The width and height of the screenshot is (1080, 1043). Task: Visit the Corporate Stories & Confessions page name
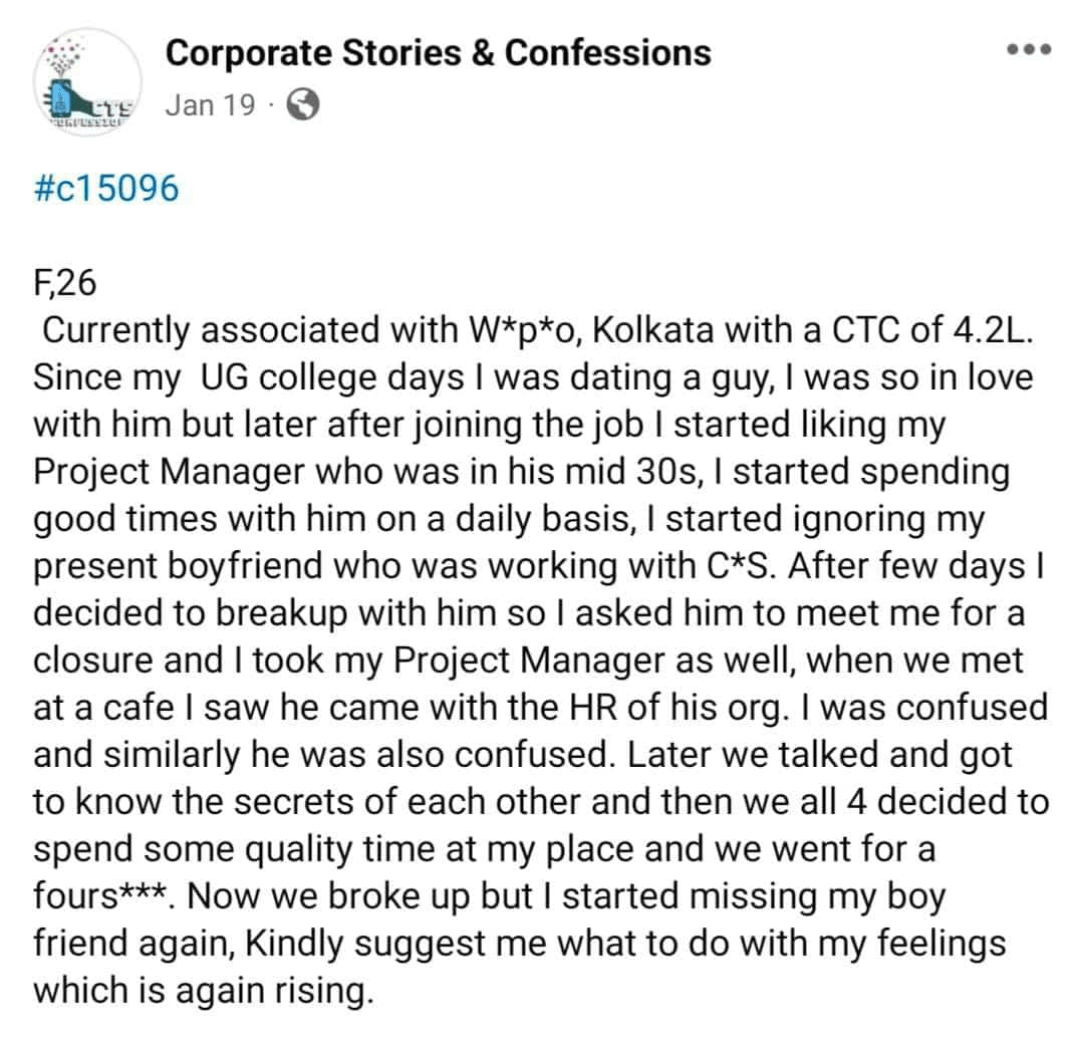pos(438,52)
